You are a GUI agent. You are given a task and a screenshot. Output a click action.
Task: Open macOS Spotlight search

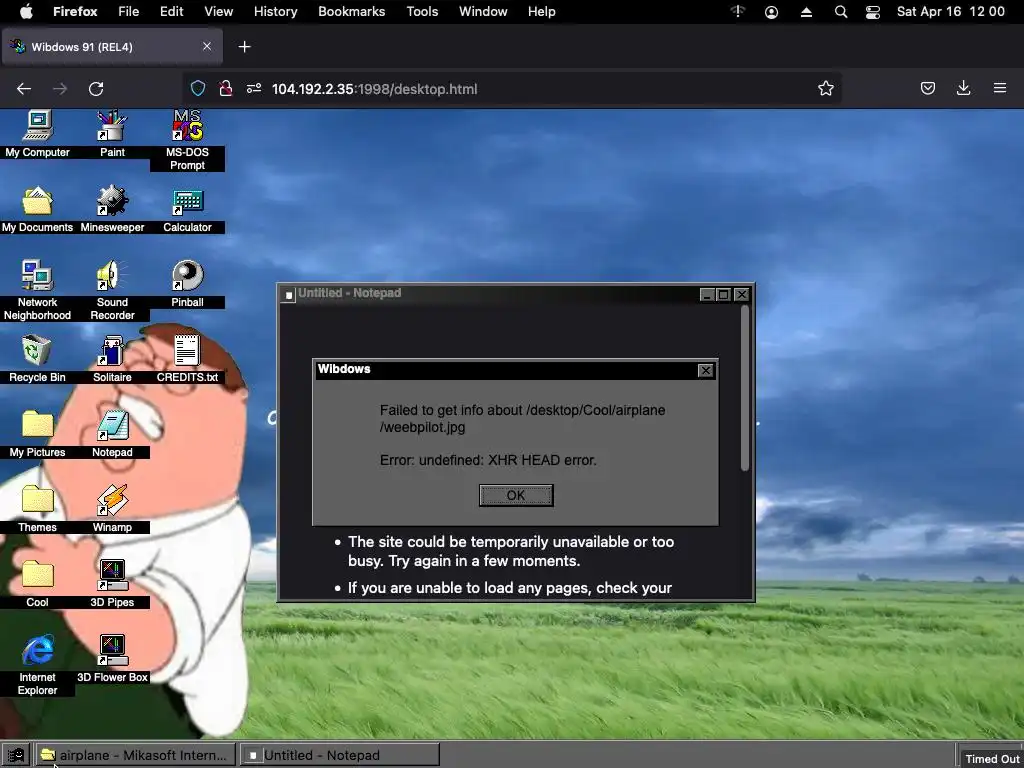pos(840,12)
